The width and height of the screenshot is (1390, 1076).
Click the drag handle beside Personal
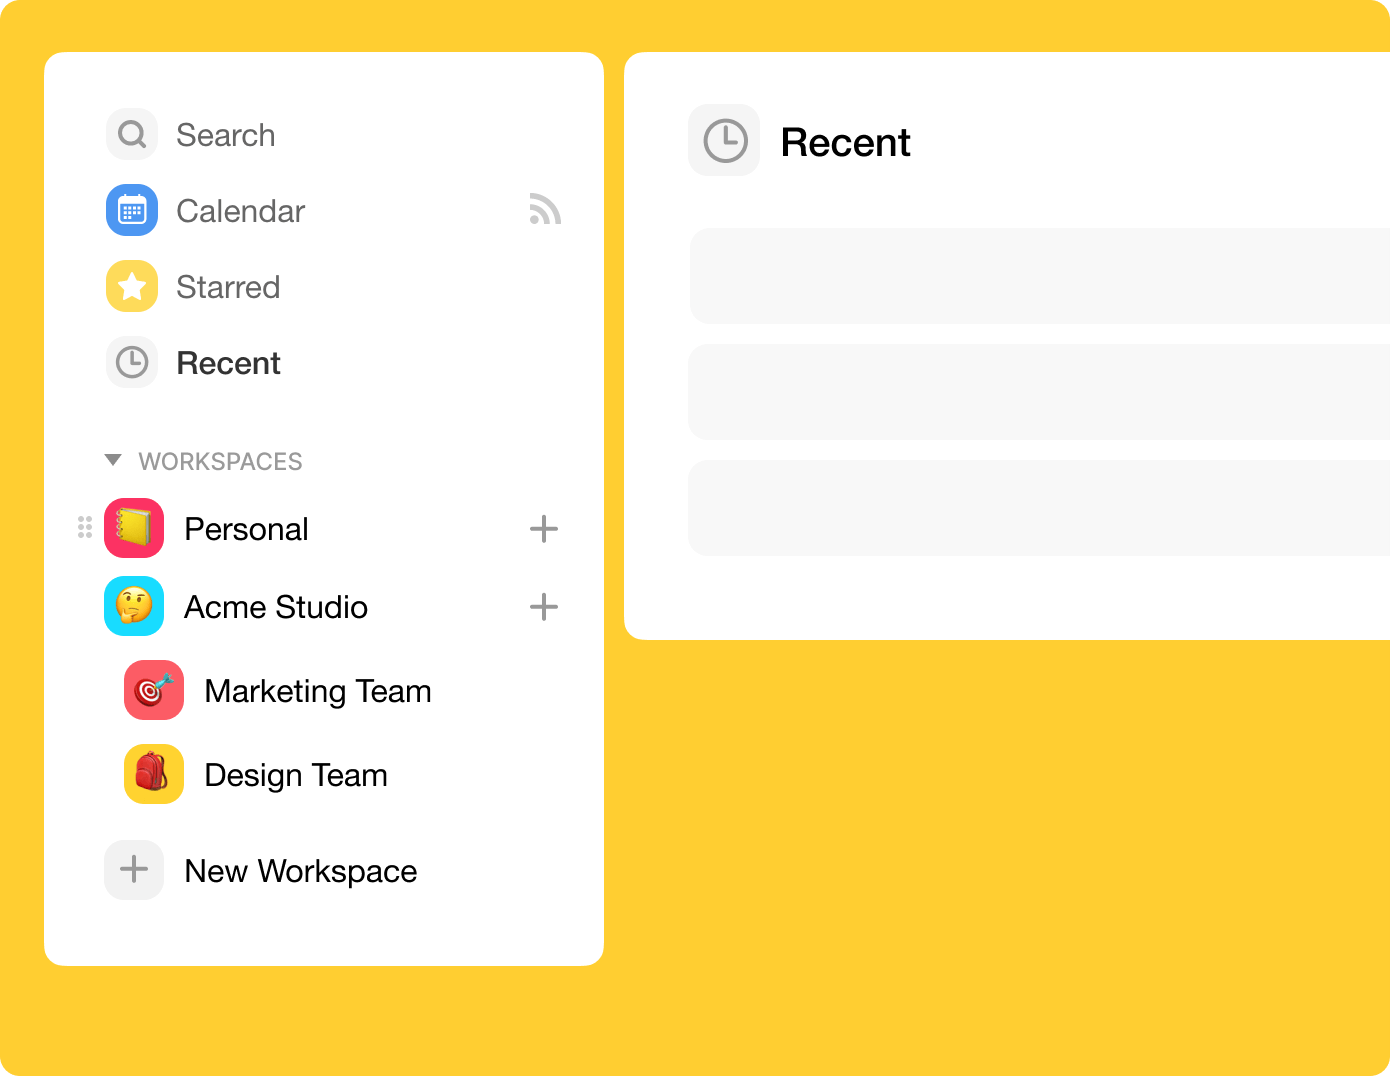tap(85, 528)
